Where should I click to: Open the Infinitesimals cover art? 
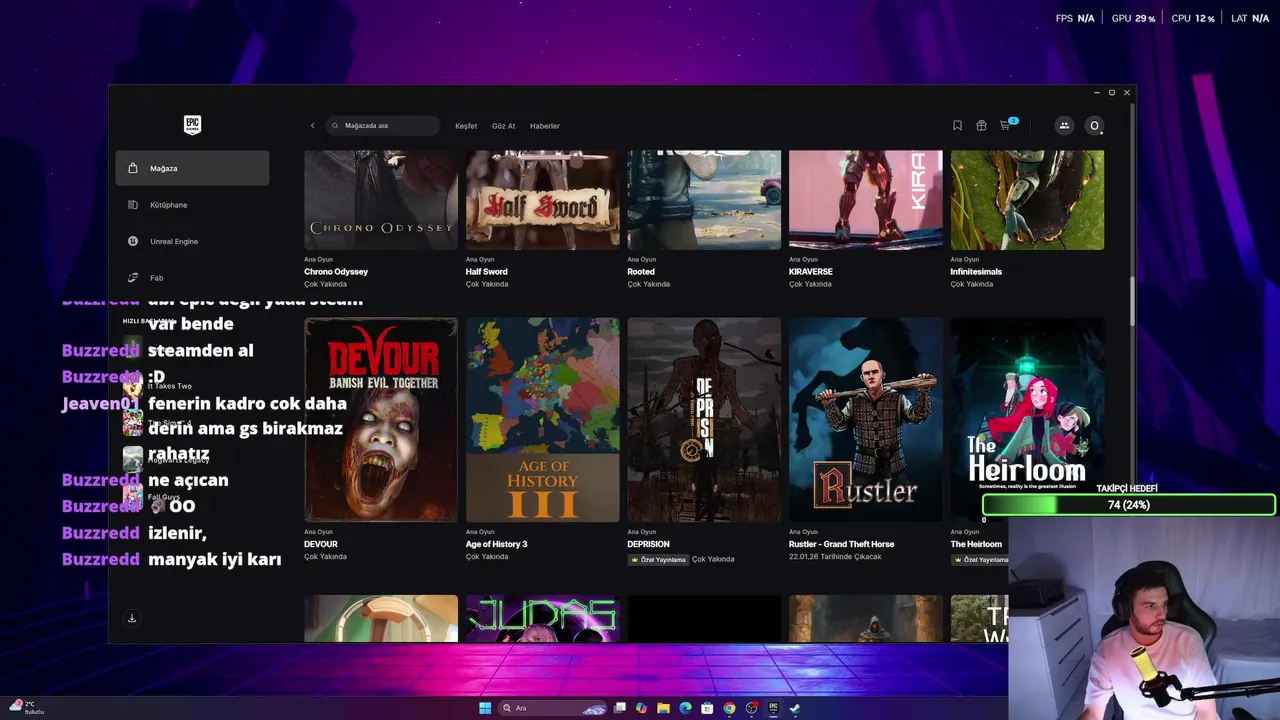(x=1028, y=200)
